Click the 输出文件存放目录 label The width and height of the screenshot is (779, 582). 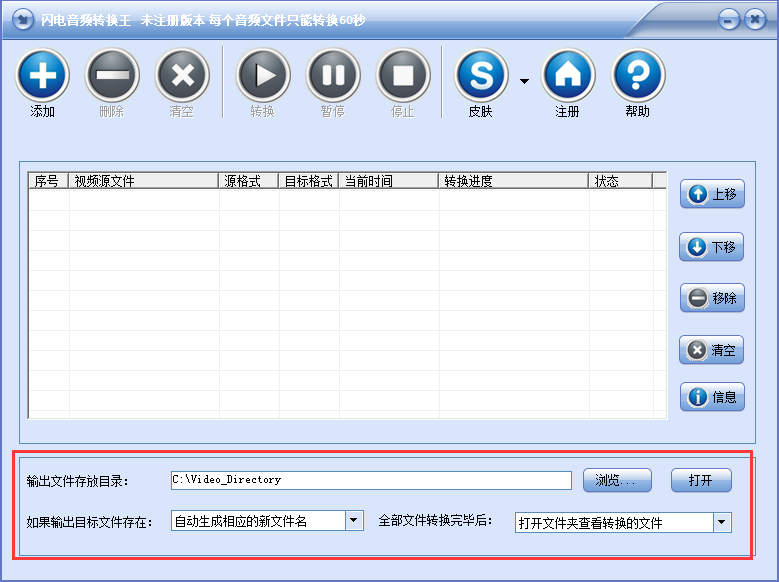(x=78, y=481)
